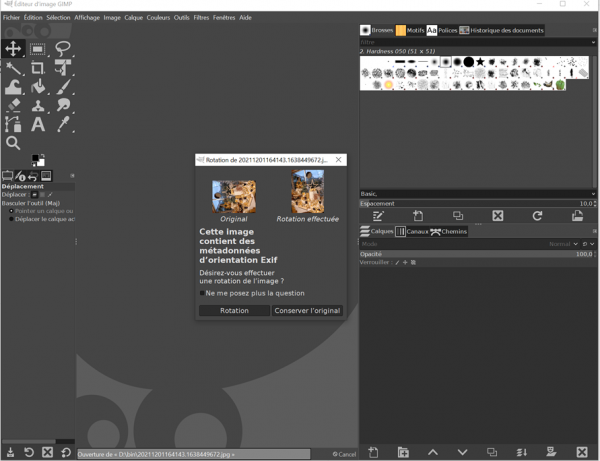Open the Couleurs menu
Viewport: 600px width, 461px height.
pos(158,18)
